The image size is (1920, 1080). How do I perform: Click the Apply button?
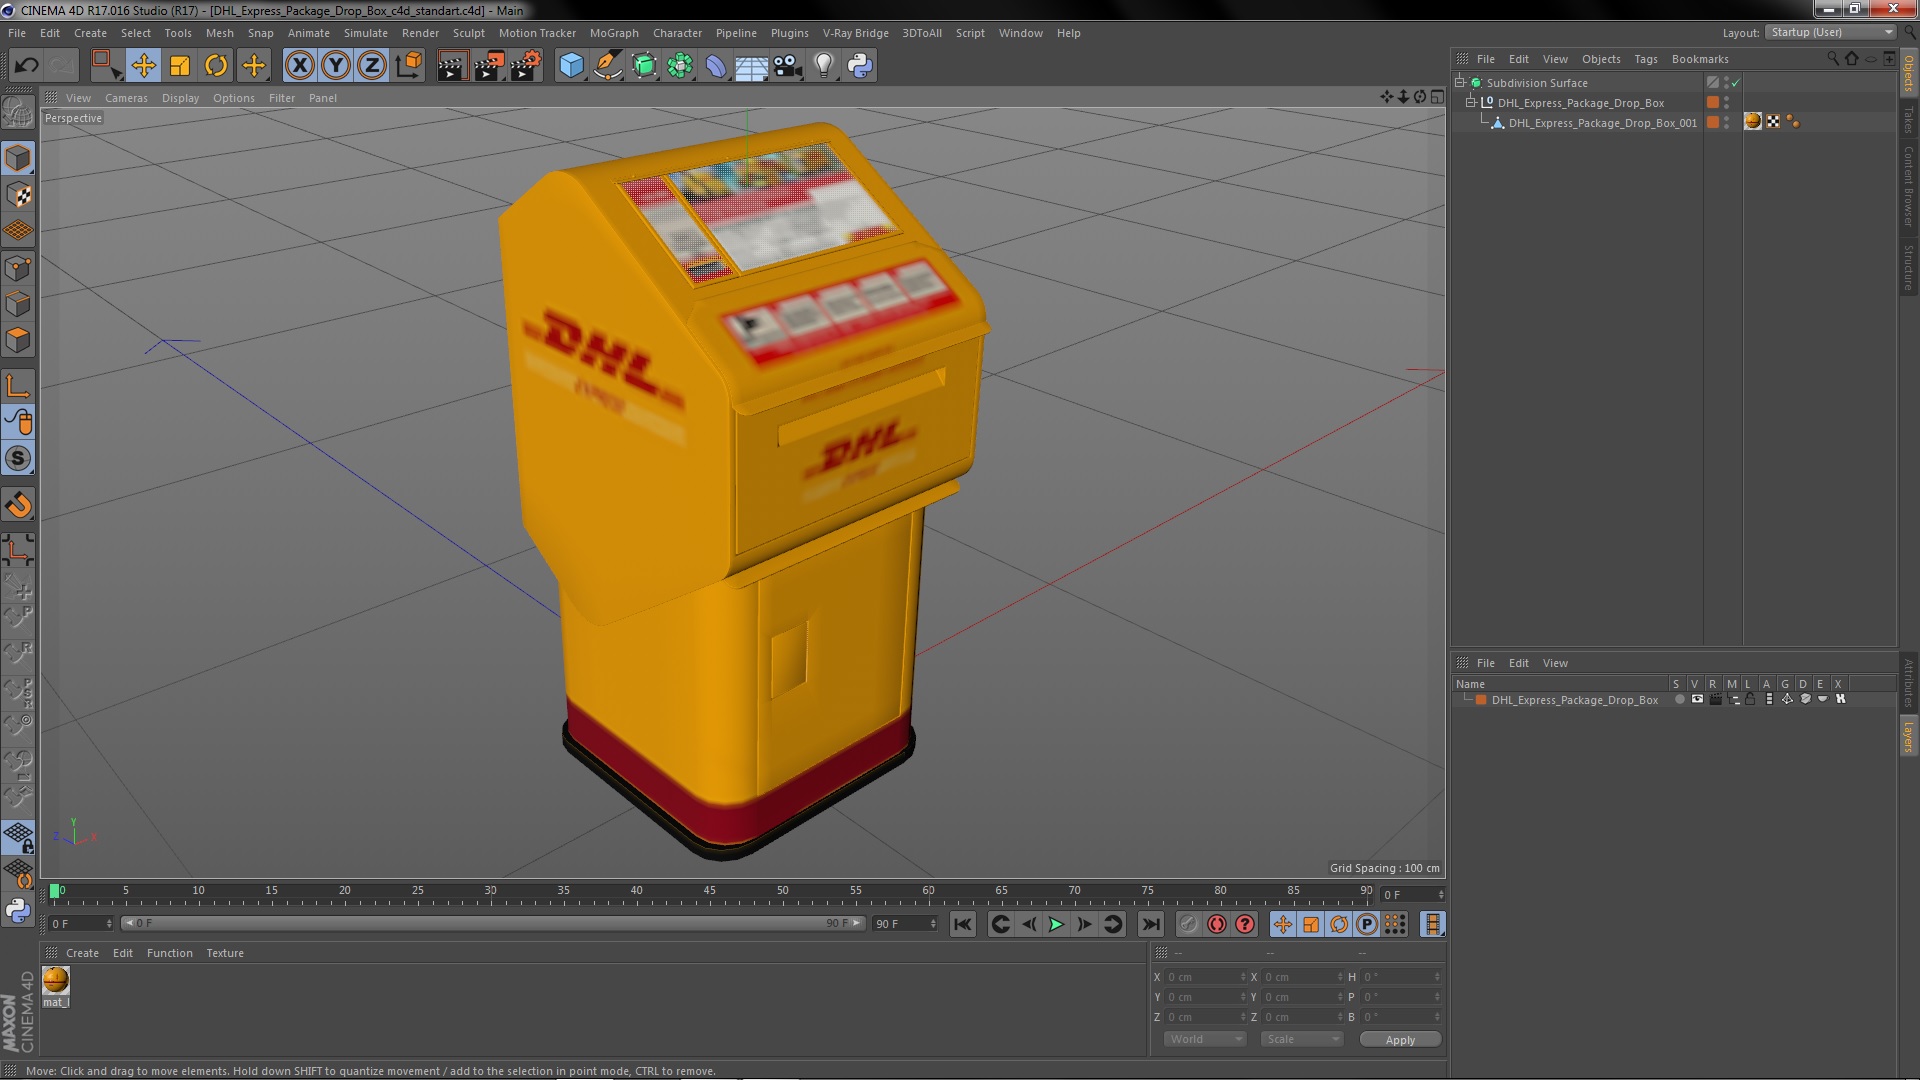pyautogui.click(x=1400, y=1040)
